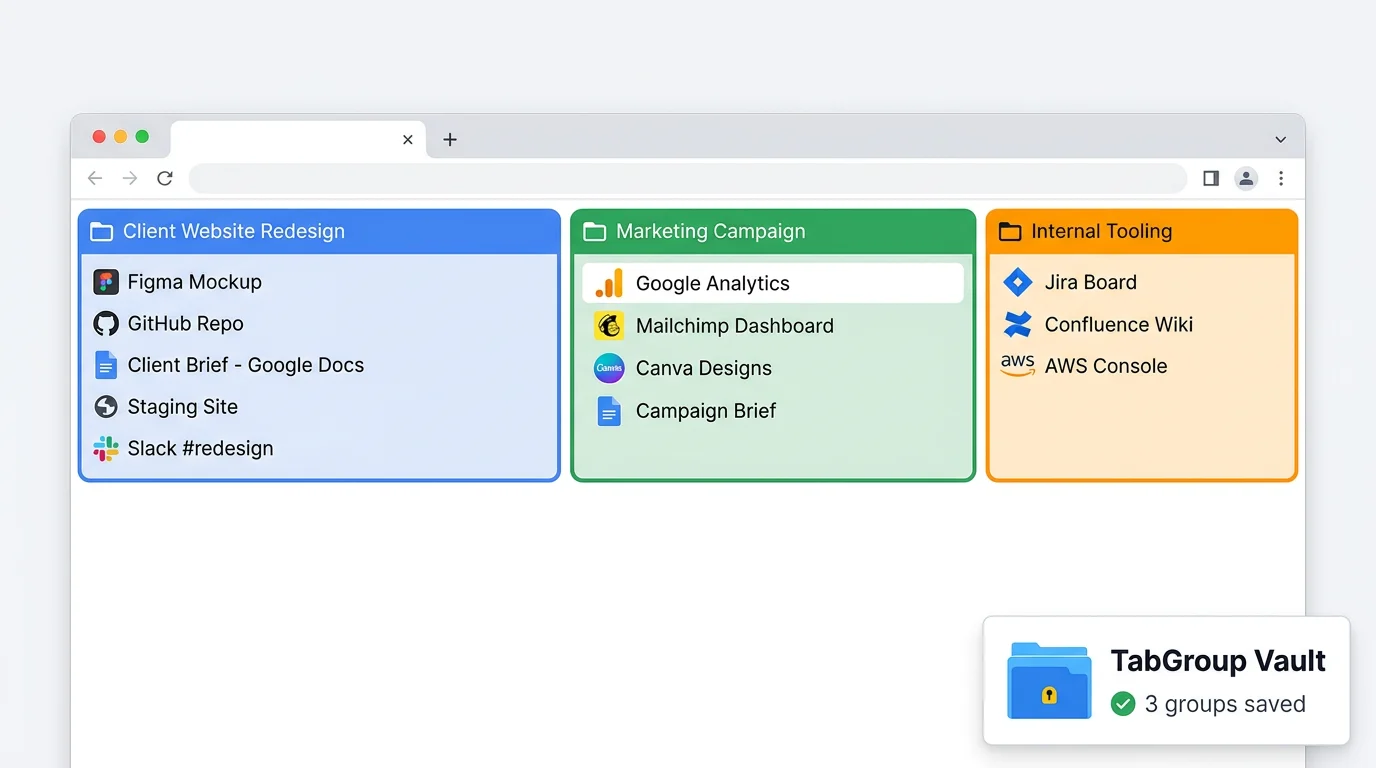Image resolution: width=1376 pixels, height=768 pixels.
Task: Open Google Analytics via its icon
Action: pos(610,283)
